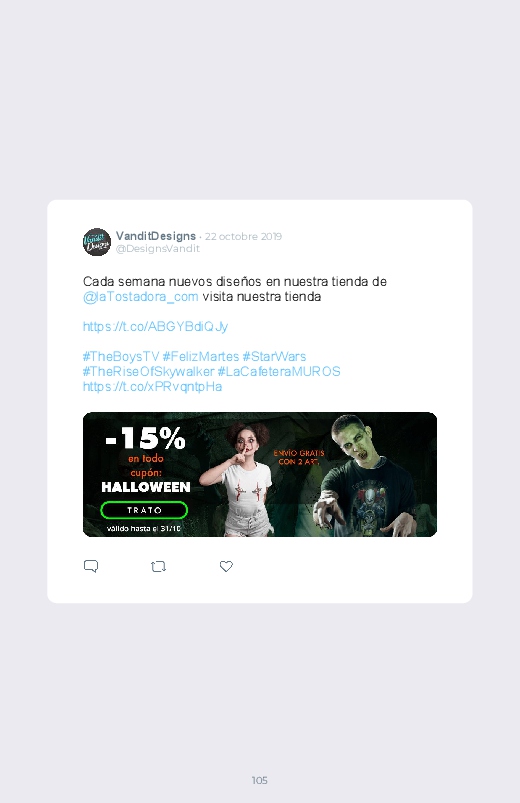520x803 pixels.
Task: Click the green TRATO button on banner
Action: click(144, 510)
